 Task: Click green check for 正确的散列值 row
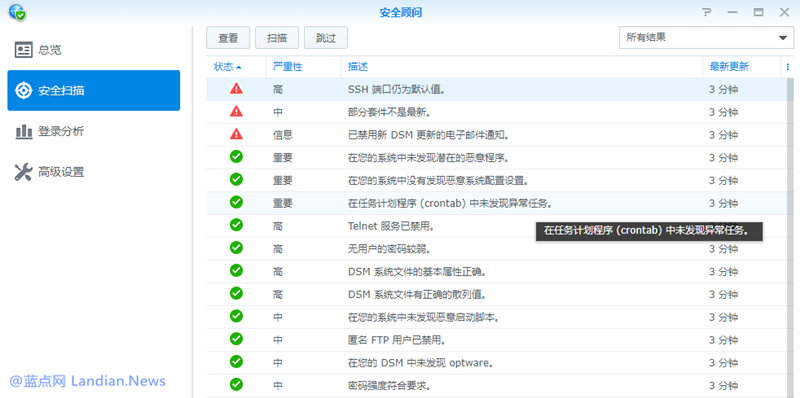[236, 293]
